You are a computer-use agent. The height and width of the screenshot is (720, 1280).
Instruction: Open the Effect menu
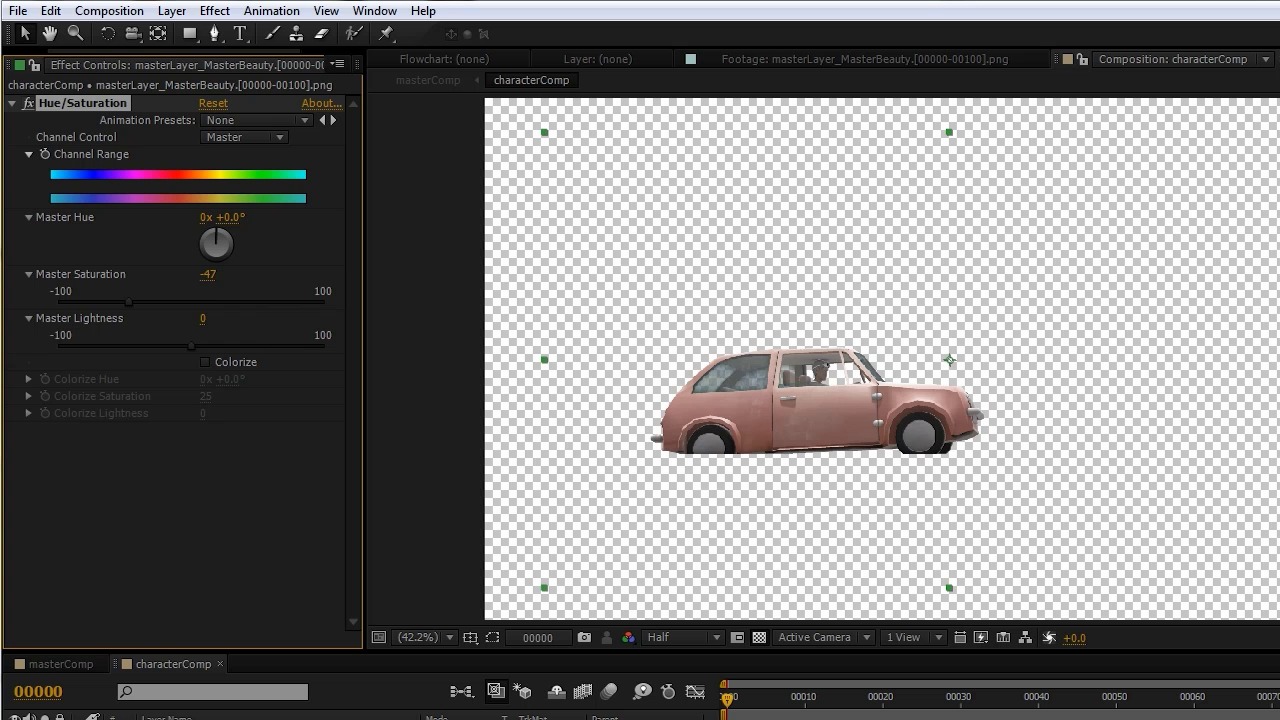coord(215,11)
